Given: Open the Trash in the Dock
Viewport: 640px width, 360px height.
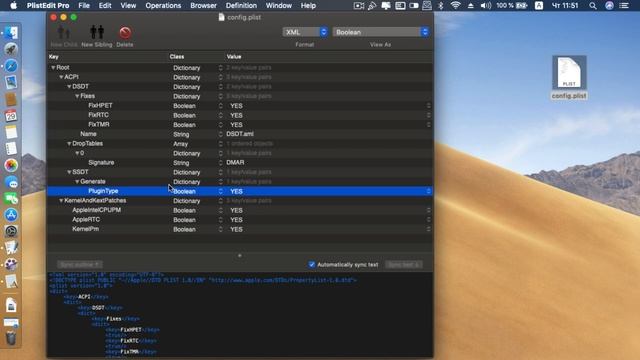Looking at the screenshot, I should pyautogui.click(x=11, y=338).
